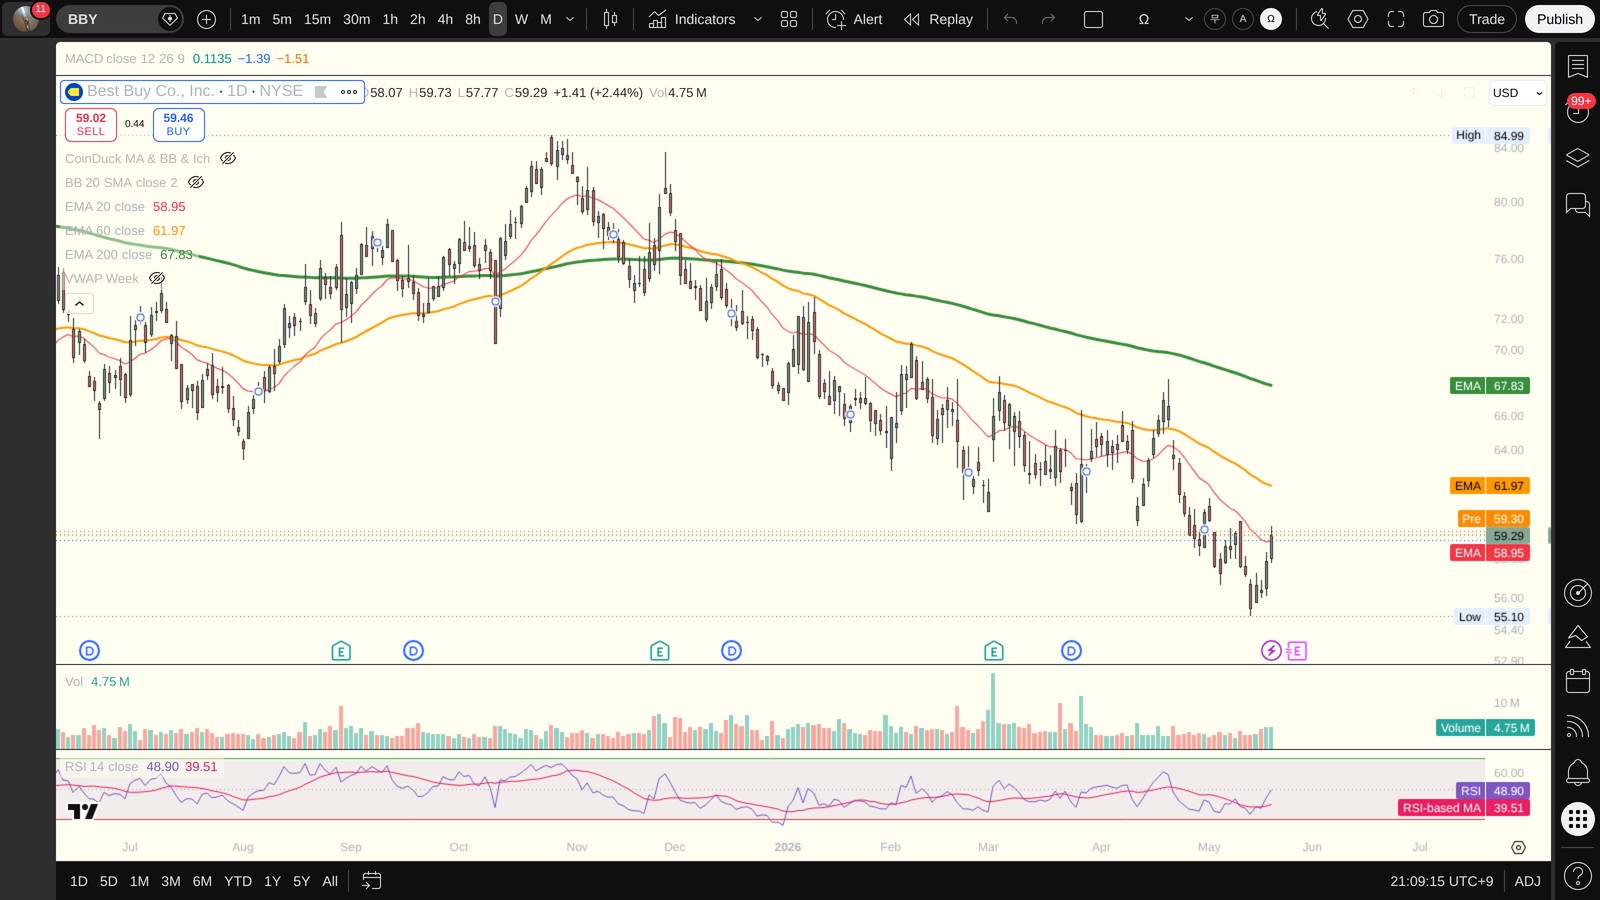This screenshot has height=900, width=1600.
Task: Open the indicators favorites dropdown arrow
Action: pyautogui.click(x=757, y=19)
